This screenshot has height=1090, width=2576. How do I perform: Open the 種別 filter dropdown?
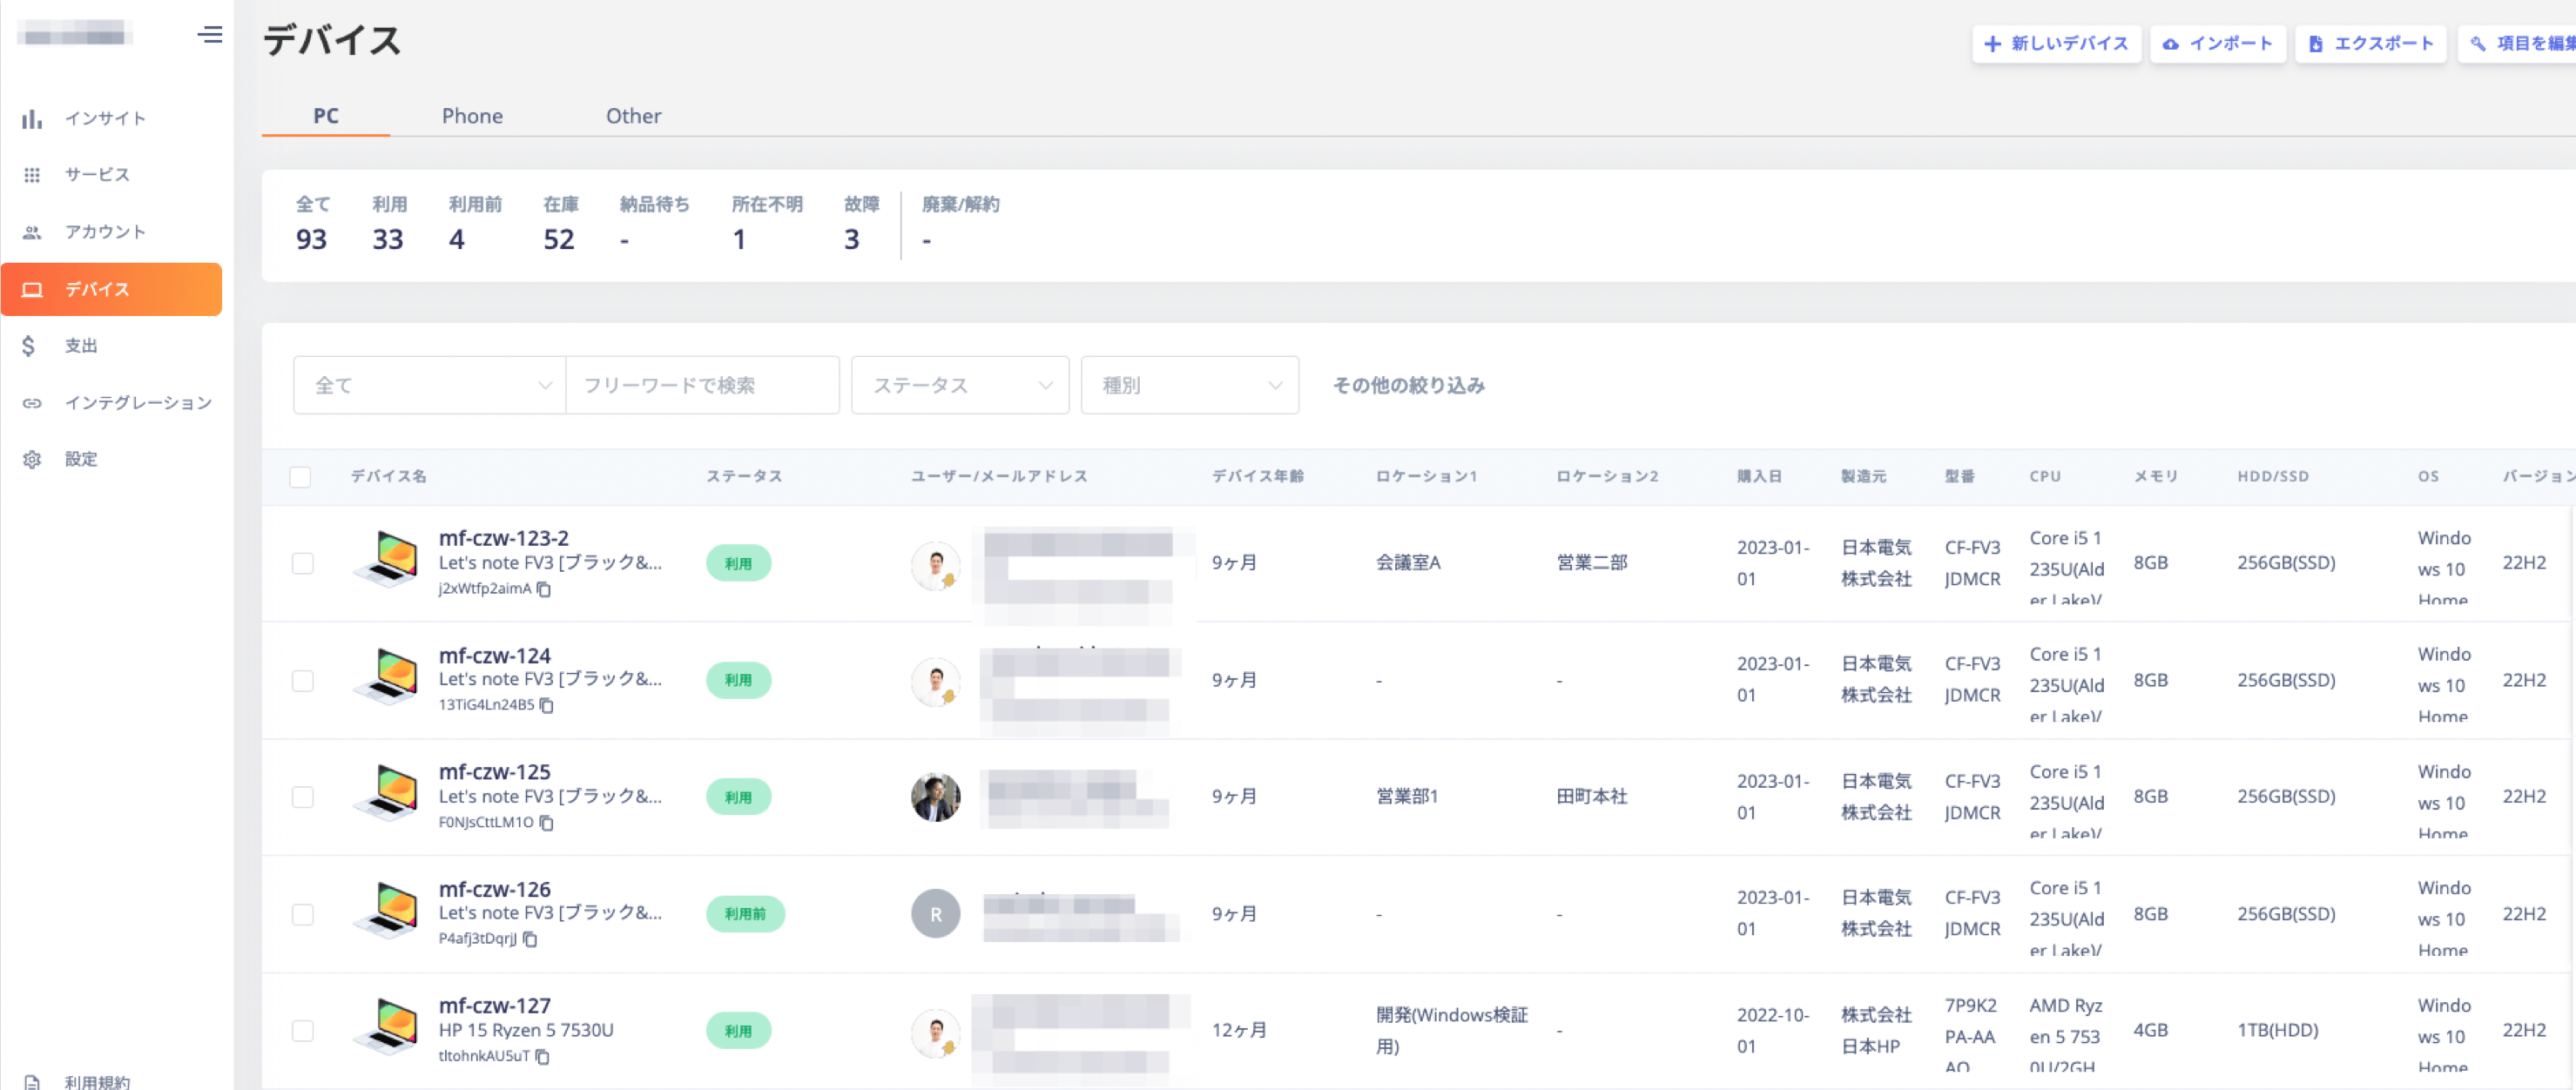pyautogui.click(x=1190, y=385)
